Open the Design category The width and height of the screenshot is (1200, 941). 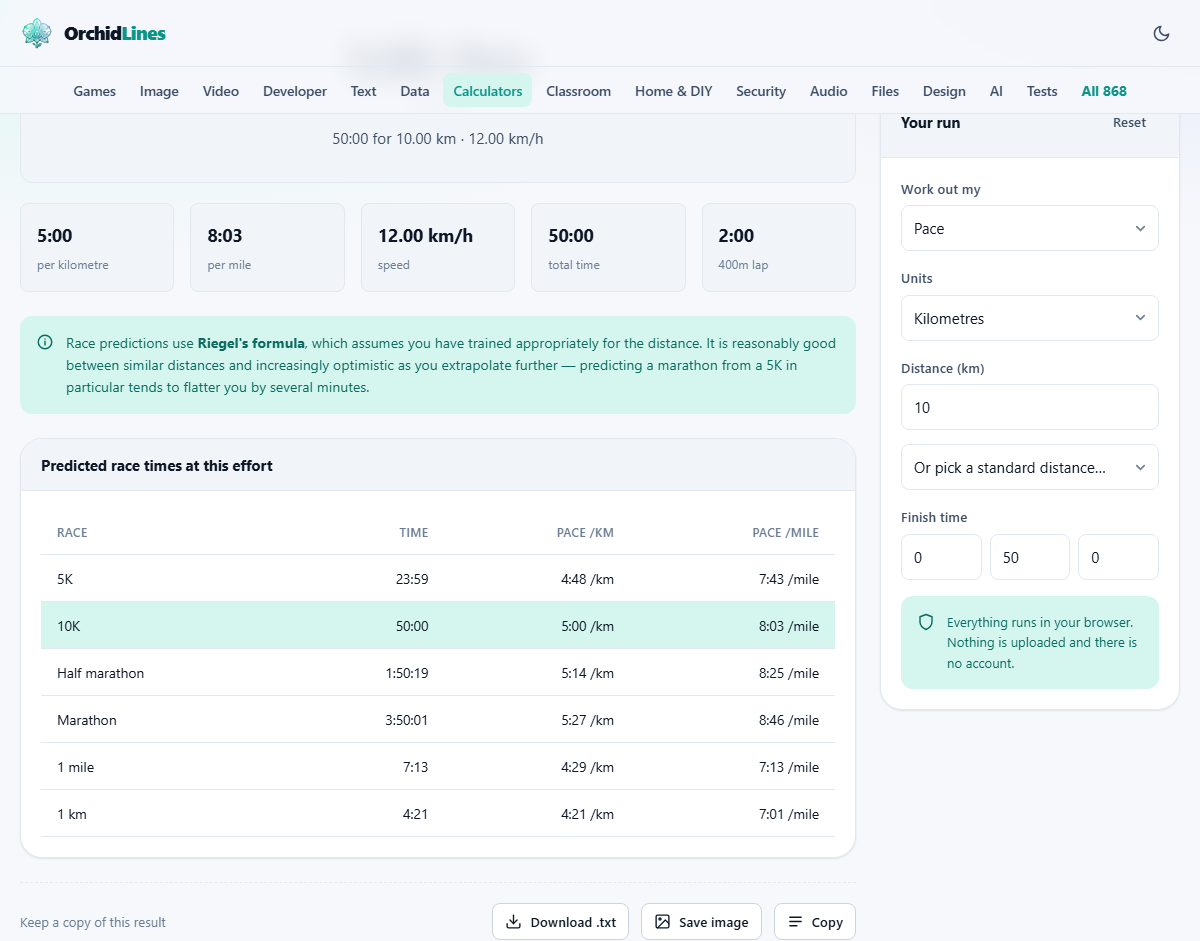(944, 91)
